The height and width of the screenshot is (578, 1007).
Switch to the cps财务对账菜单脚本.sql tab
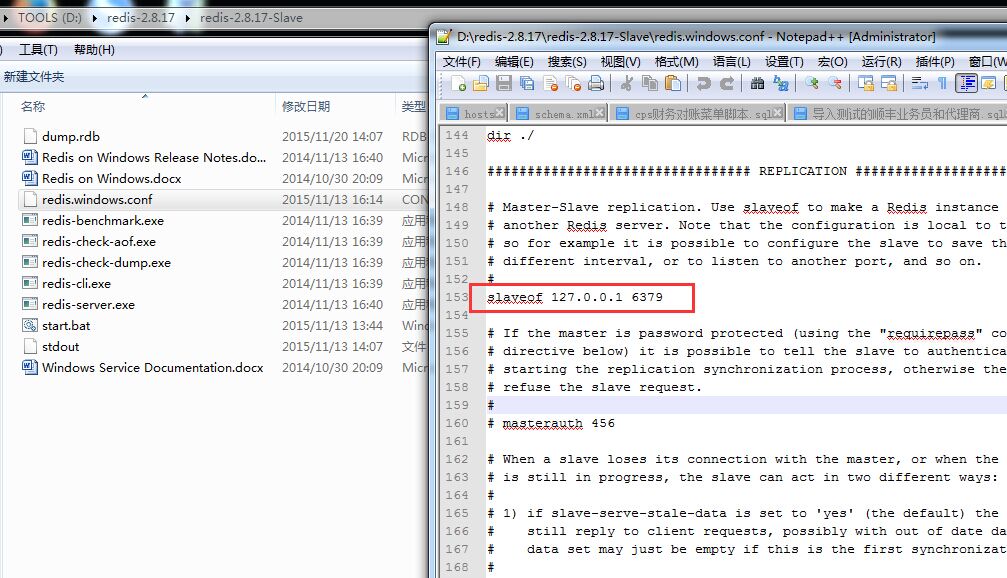[x=698, y=114]
